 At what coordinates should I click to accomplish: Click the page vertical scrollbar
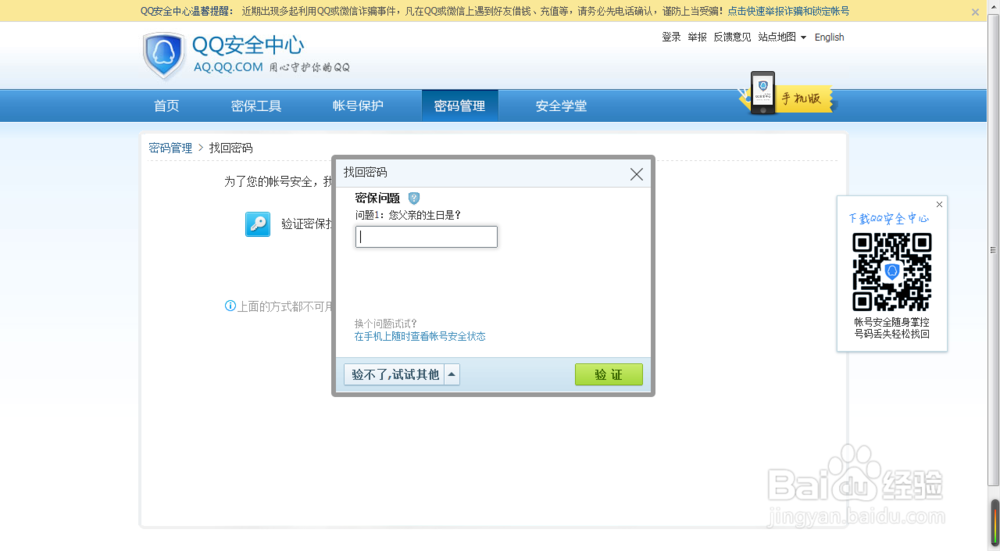(993, 251)
